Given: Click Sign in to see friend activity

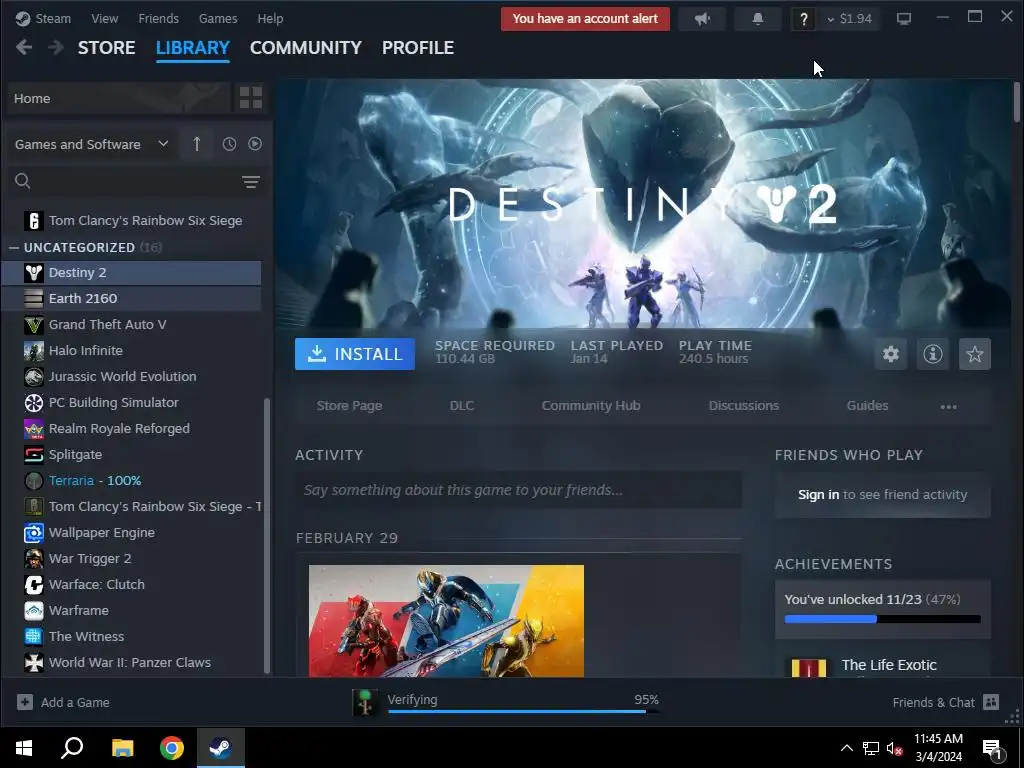Looking at the screenshot, I should click(x=882, y=495).
